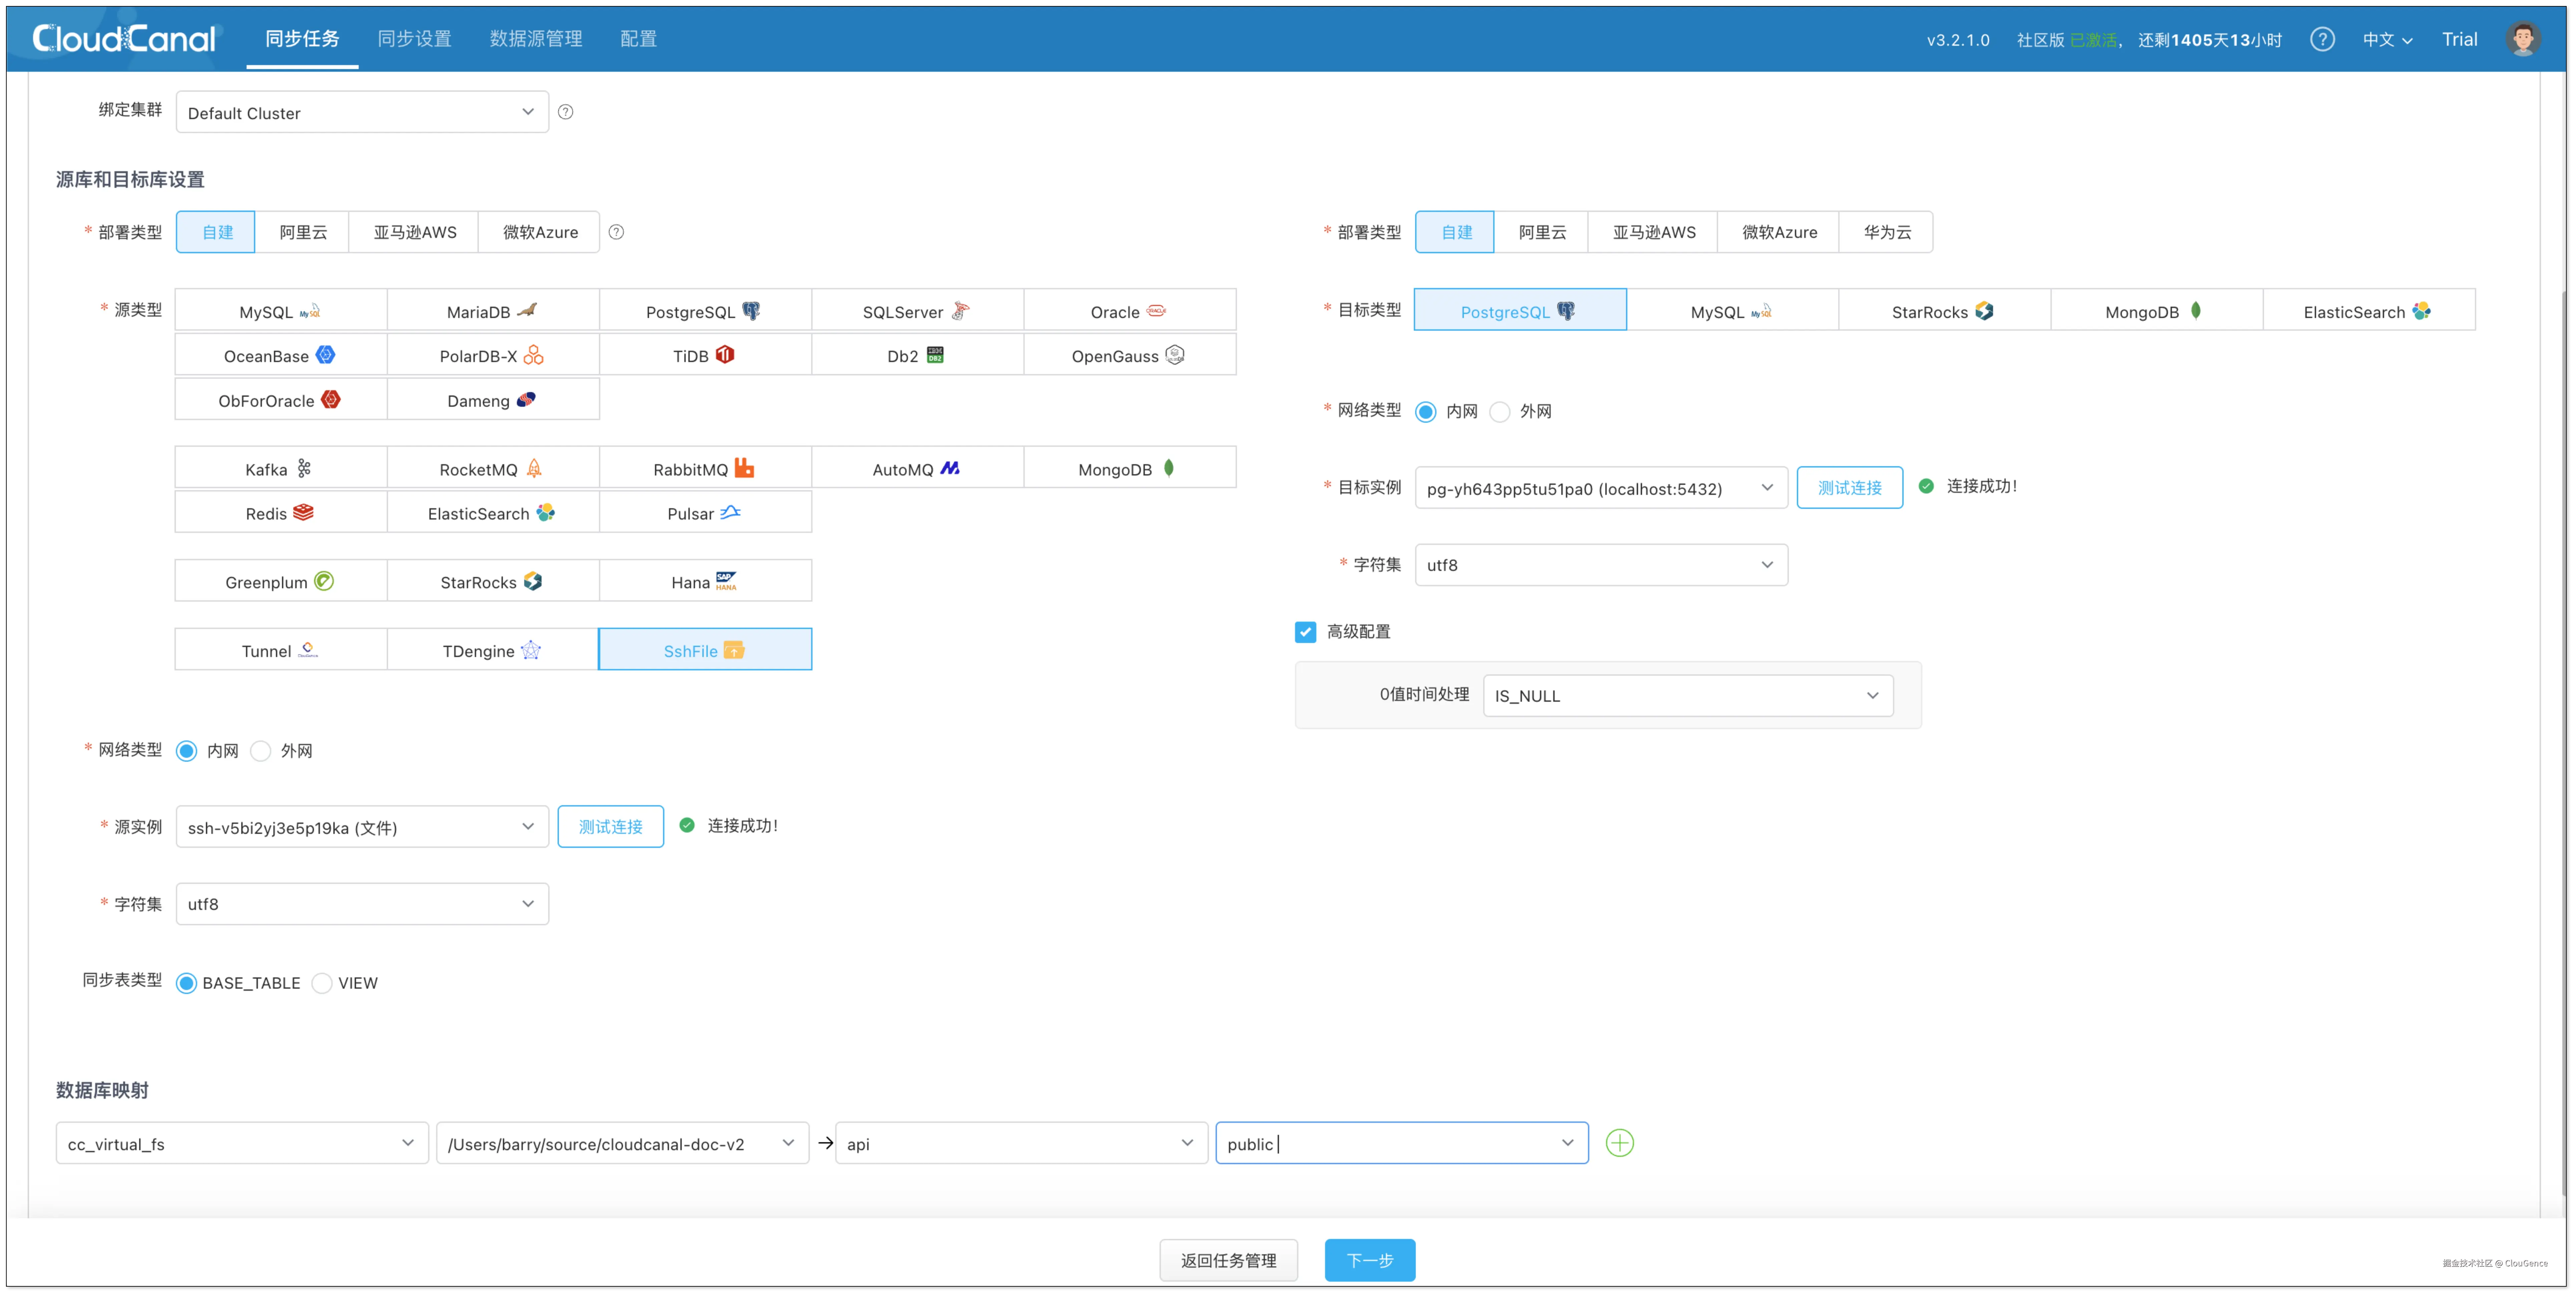Click the user avatar in top right
This screenshot has width=2576, height=1296.
(2523, 39)
